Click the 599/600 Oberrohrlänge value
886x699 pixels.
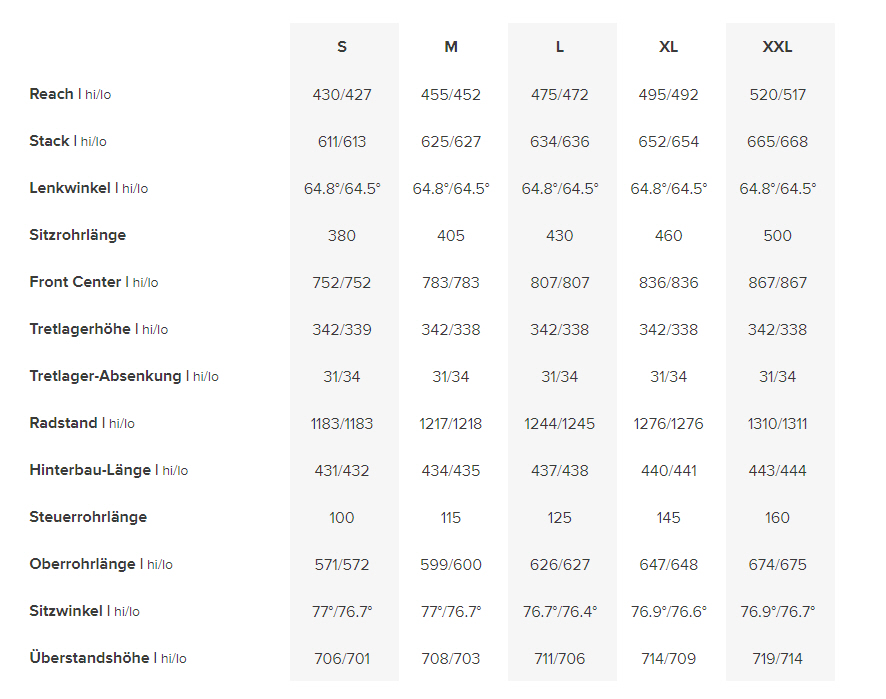pos(451,565)
